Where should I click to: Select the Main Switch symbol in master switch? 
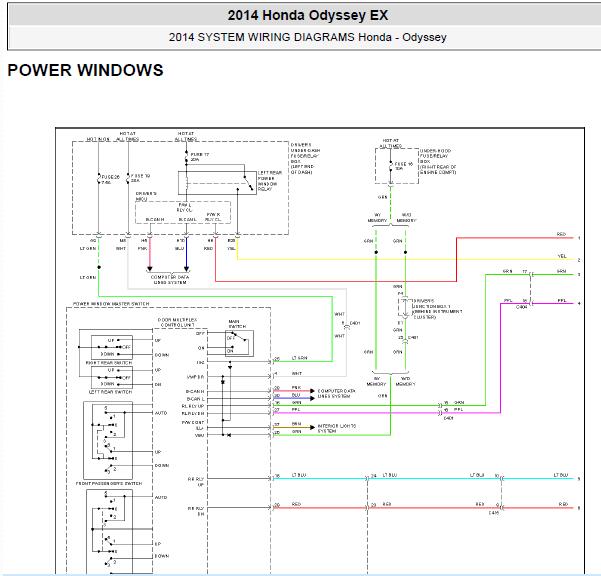tap(239, 343)
